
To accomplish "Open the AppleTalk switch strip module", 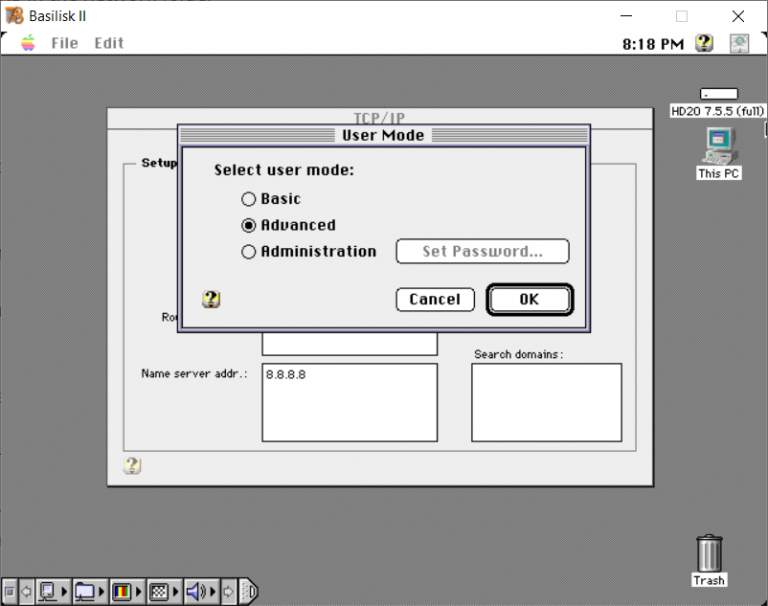I will point(53,592).
